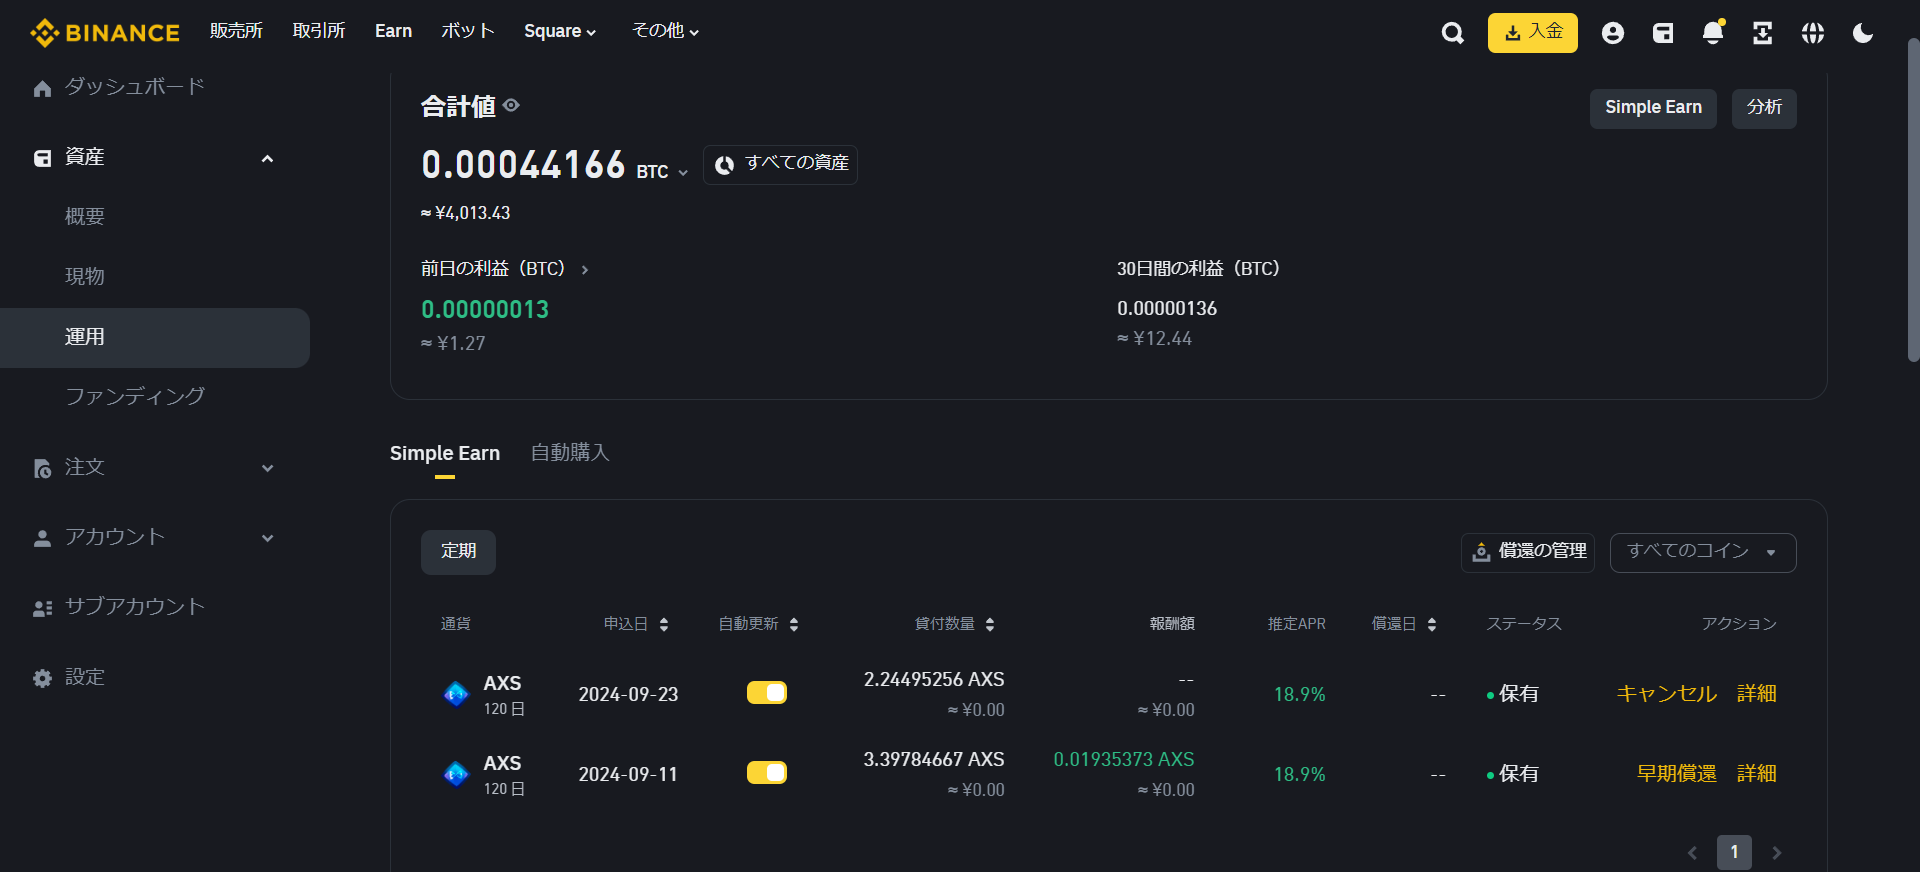
Task: Click the vertical page scrollbar
Action: (1913, 200)
